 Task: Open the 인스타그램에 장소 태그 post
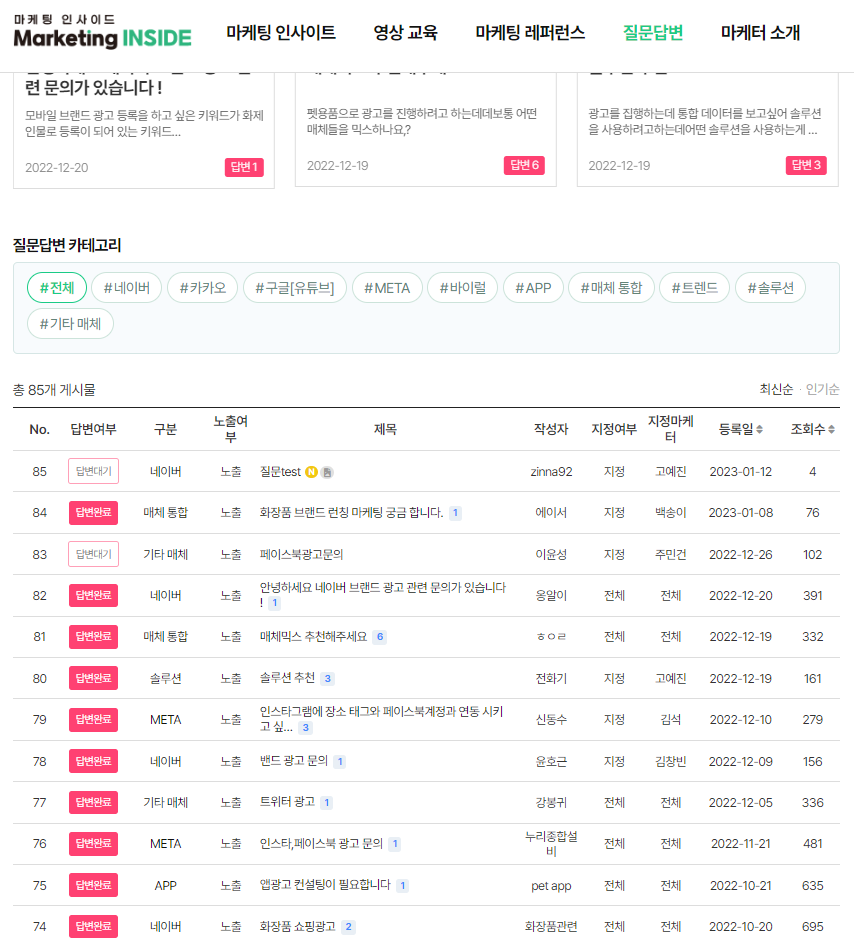pos(381,719)
